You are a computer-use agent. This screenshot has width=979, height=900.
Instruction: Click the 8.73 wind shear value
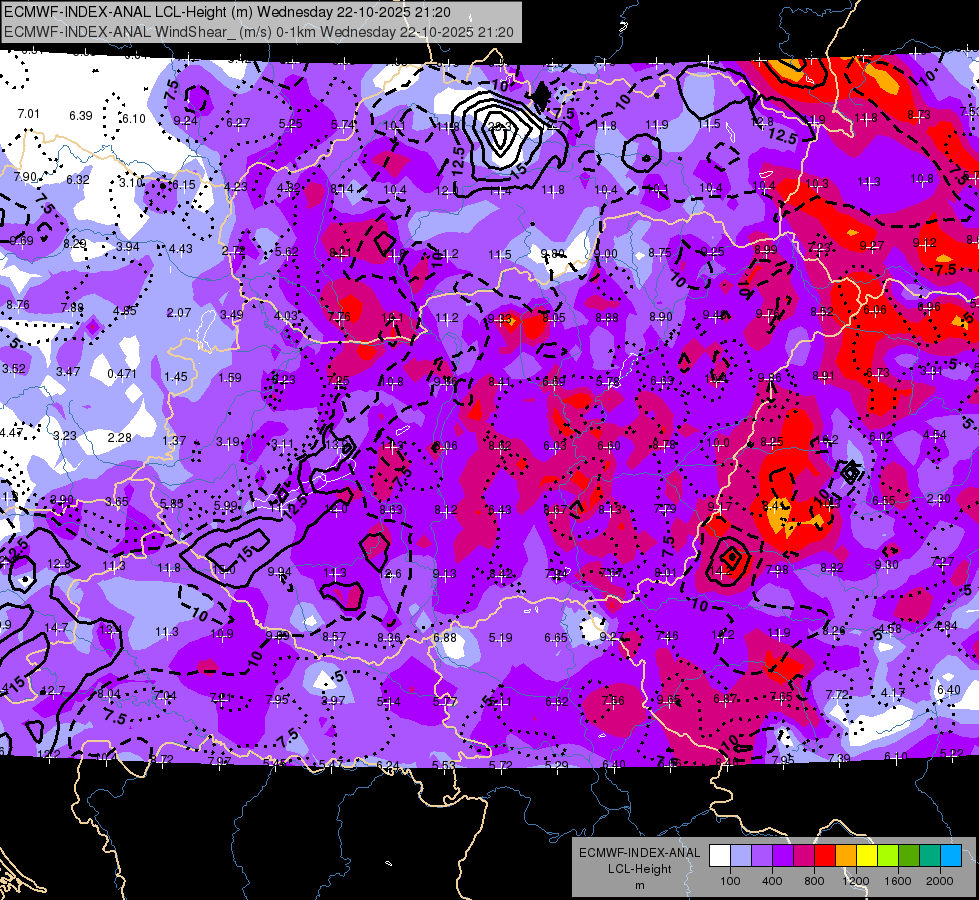919,114
